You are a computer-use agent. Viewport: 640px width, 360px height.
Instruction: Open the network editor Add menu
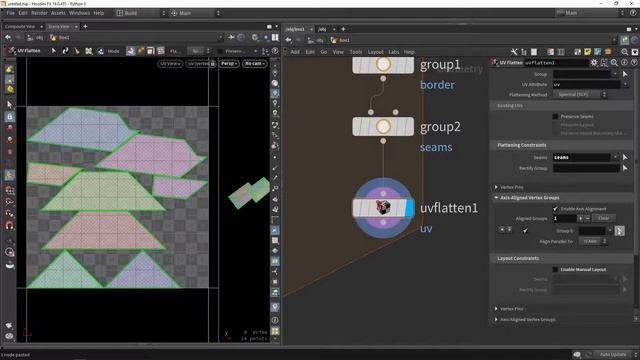click(295, 52)
